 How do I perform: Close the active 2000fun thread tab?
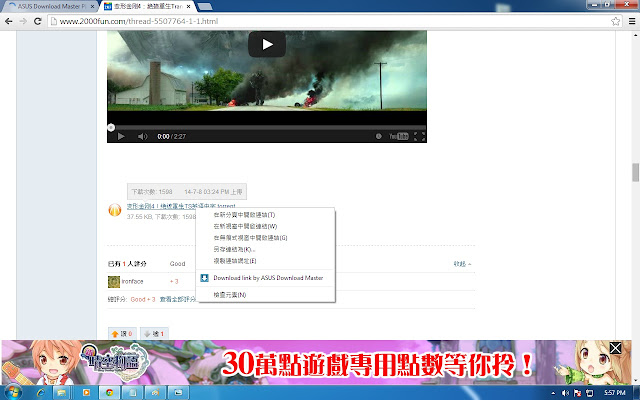pos(188,7)
